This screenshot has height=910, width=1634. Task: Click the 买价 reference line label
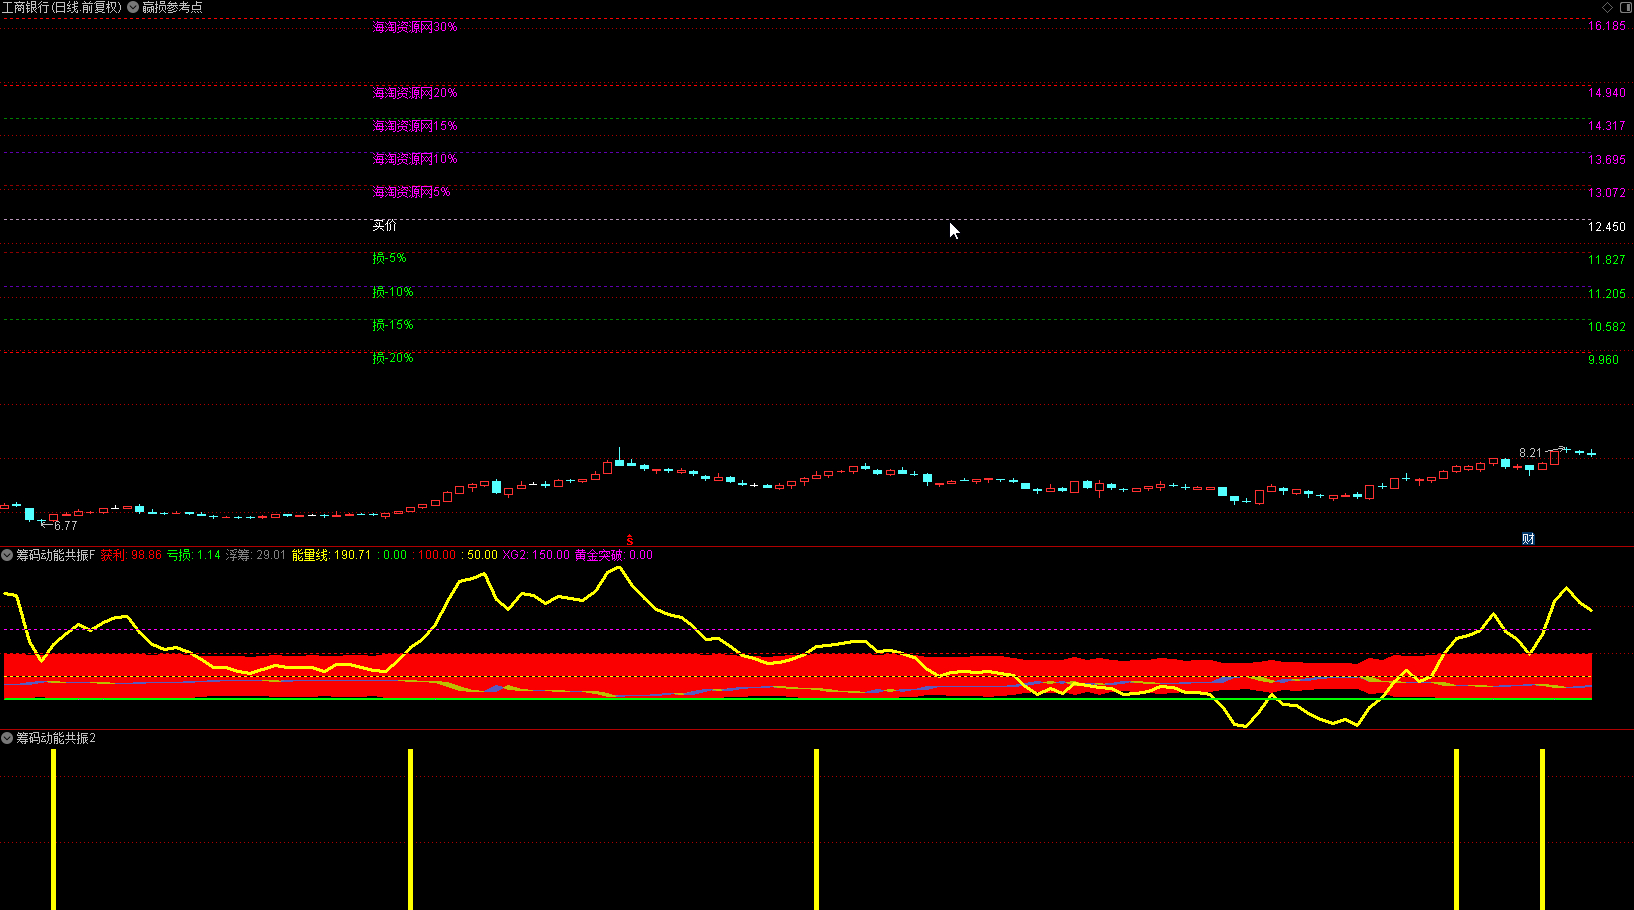384,226
